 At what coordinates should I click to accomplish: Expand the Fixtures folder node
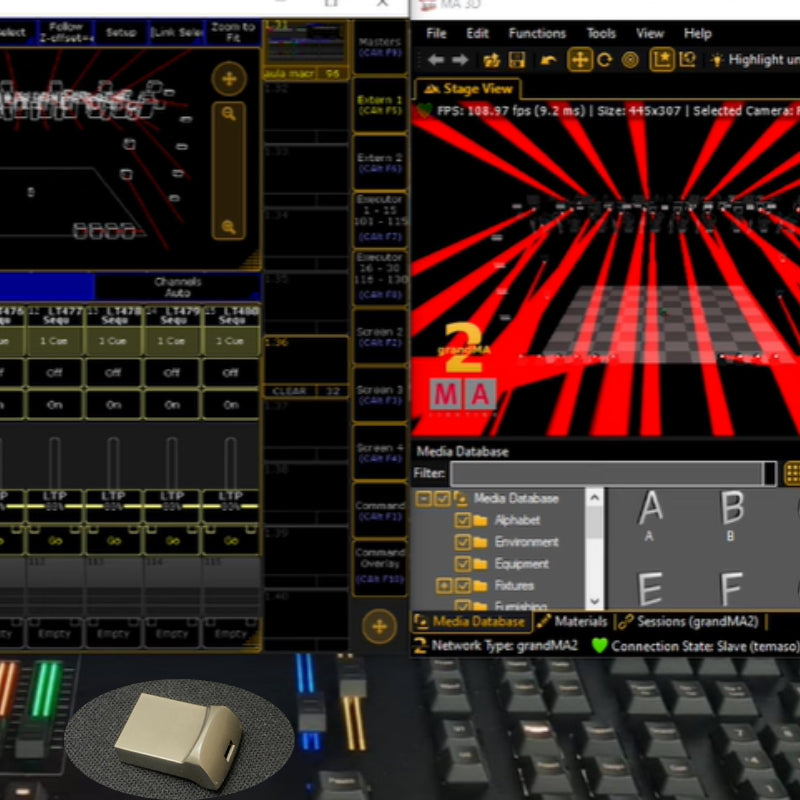(x=443, y=585)
